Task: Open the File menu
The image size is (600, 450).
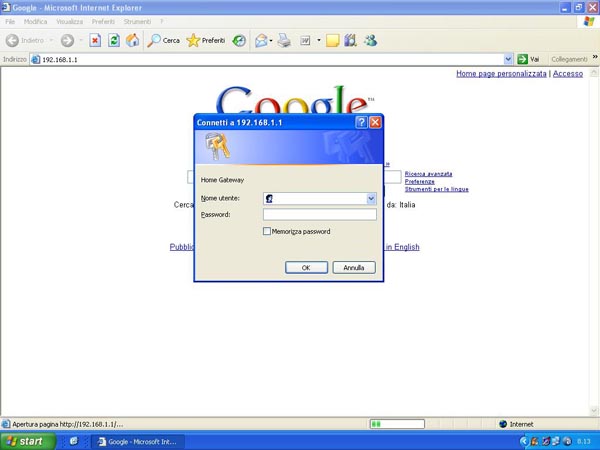Action: point(10,22)
